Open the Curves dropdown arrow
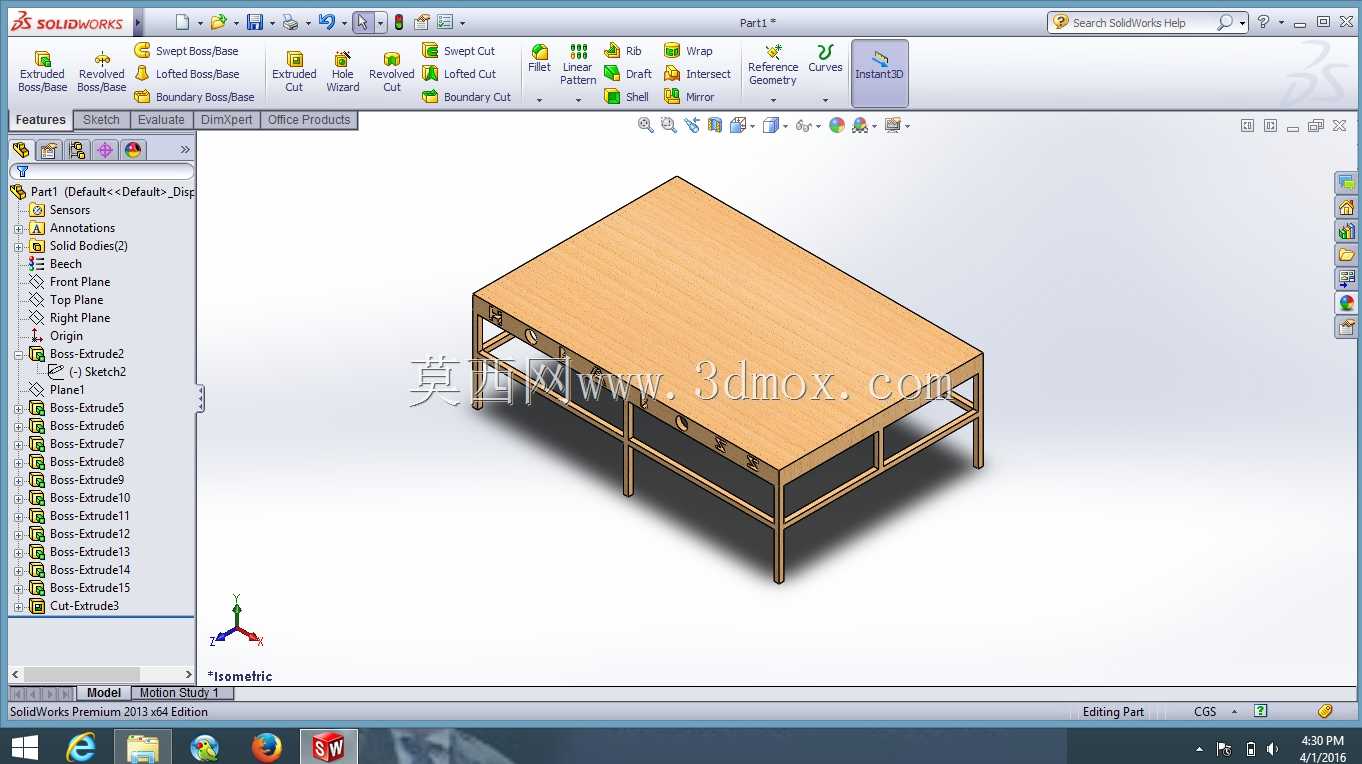1362x764 pixels. [825, 100]
